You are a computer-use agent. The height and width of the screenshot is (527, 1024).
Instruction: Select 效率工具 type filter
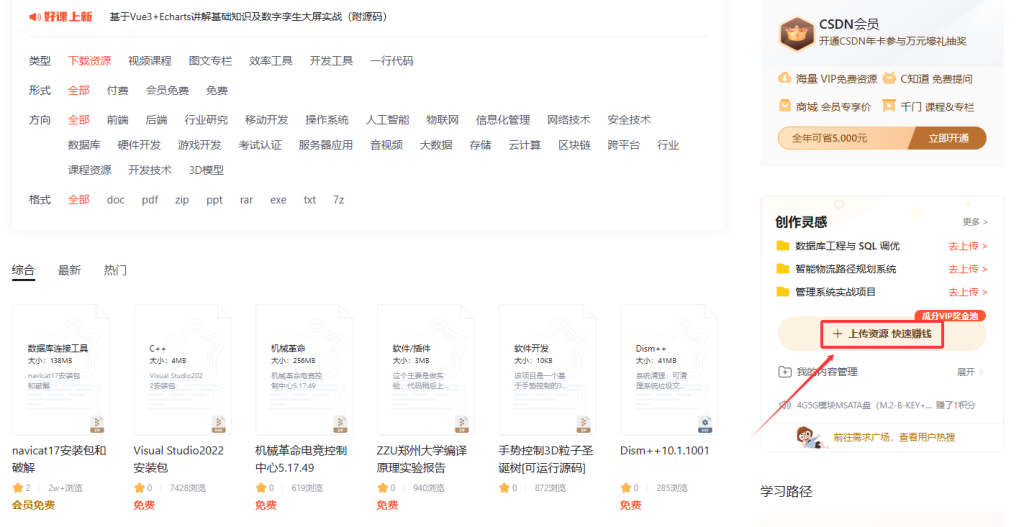point(270,61)
